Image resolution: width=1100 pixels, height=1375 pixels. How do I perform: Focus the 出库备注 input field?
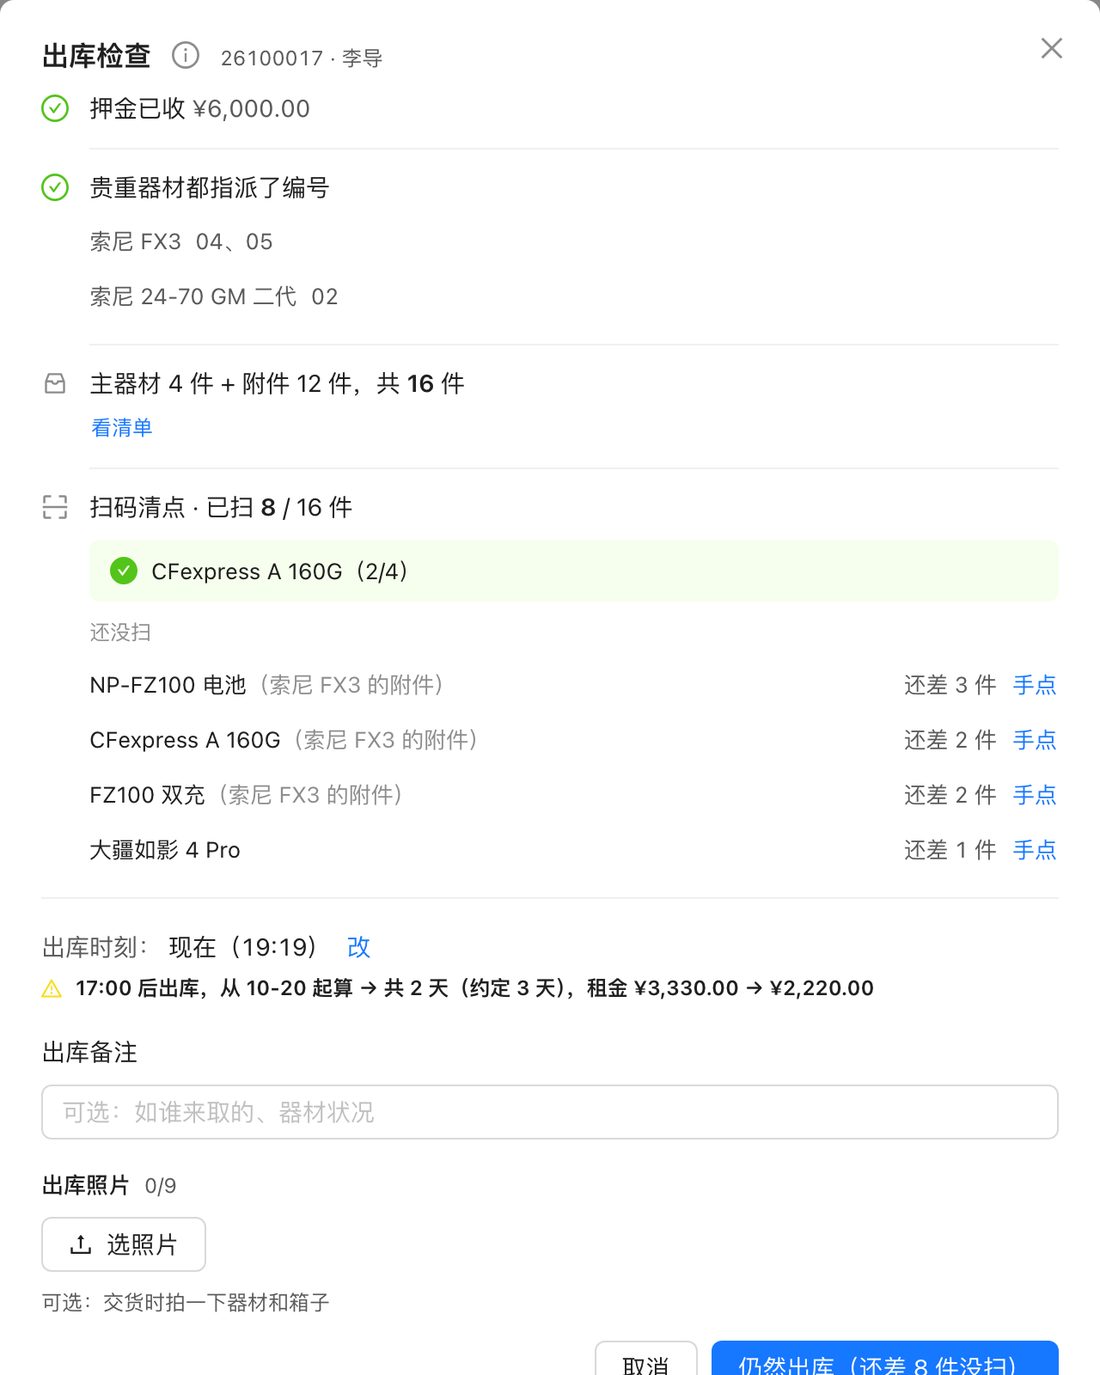(x=550, y=1112)
